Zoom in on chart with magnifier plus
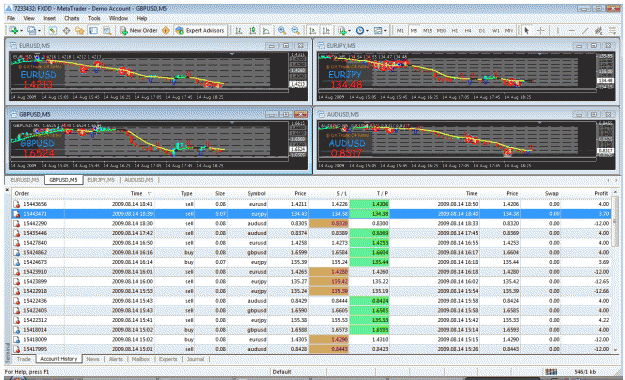The image size is (625, 380). (282, 31)
